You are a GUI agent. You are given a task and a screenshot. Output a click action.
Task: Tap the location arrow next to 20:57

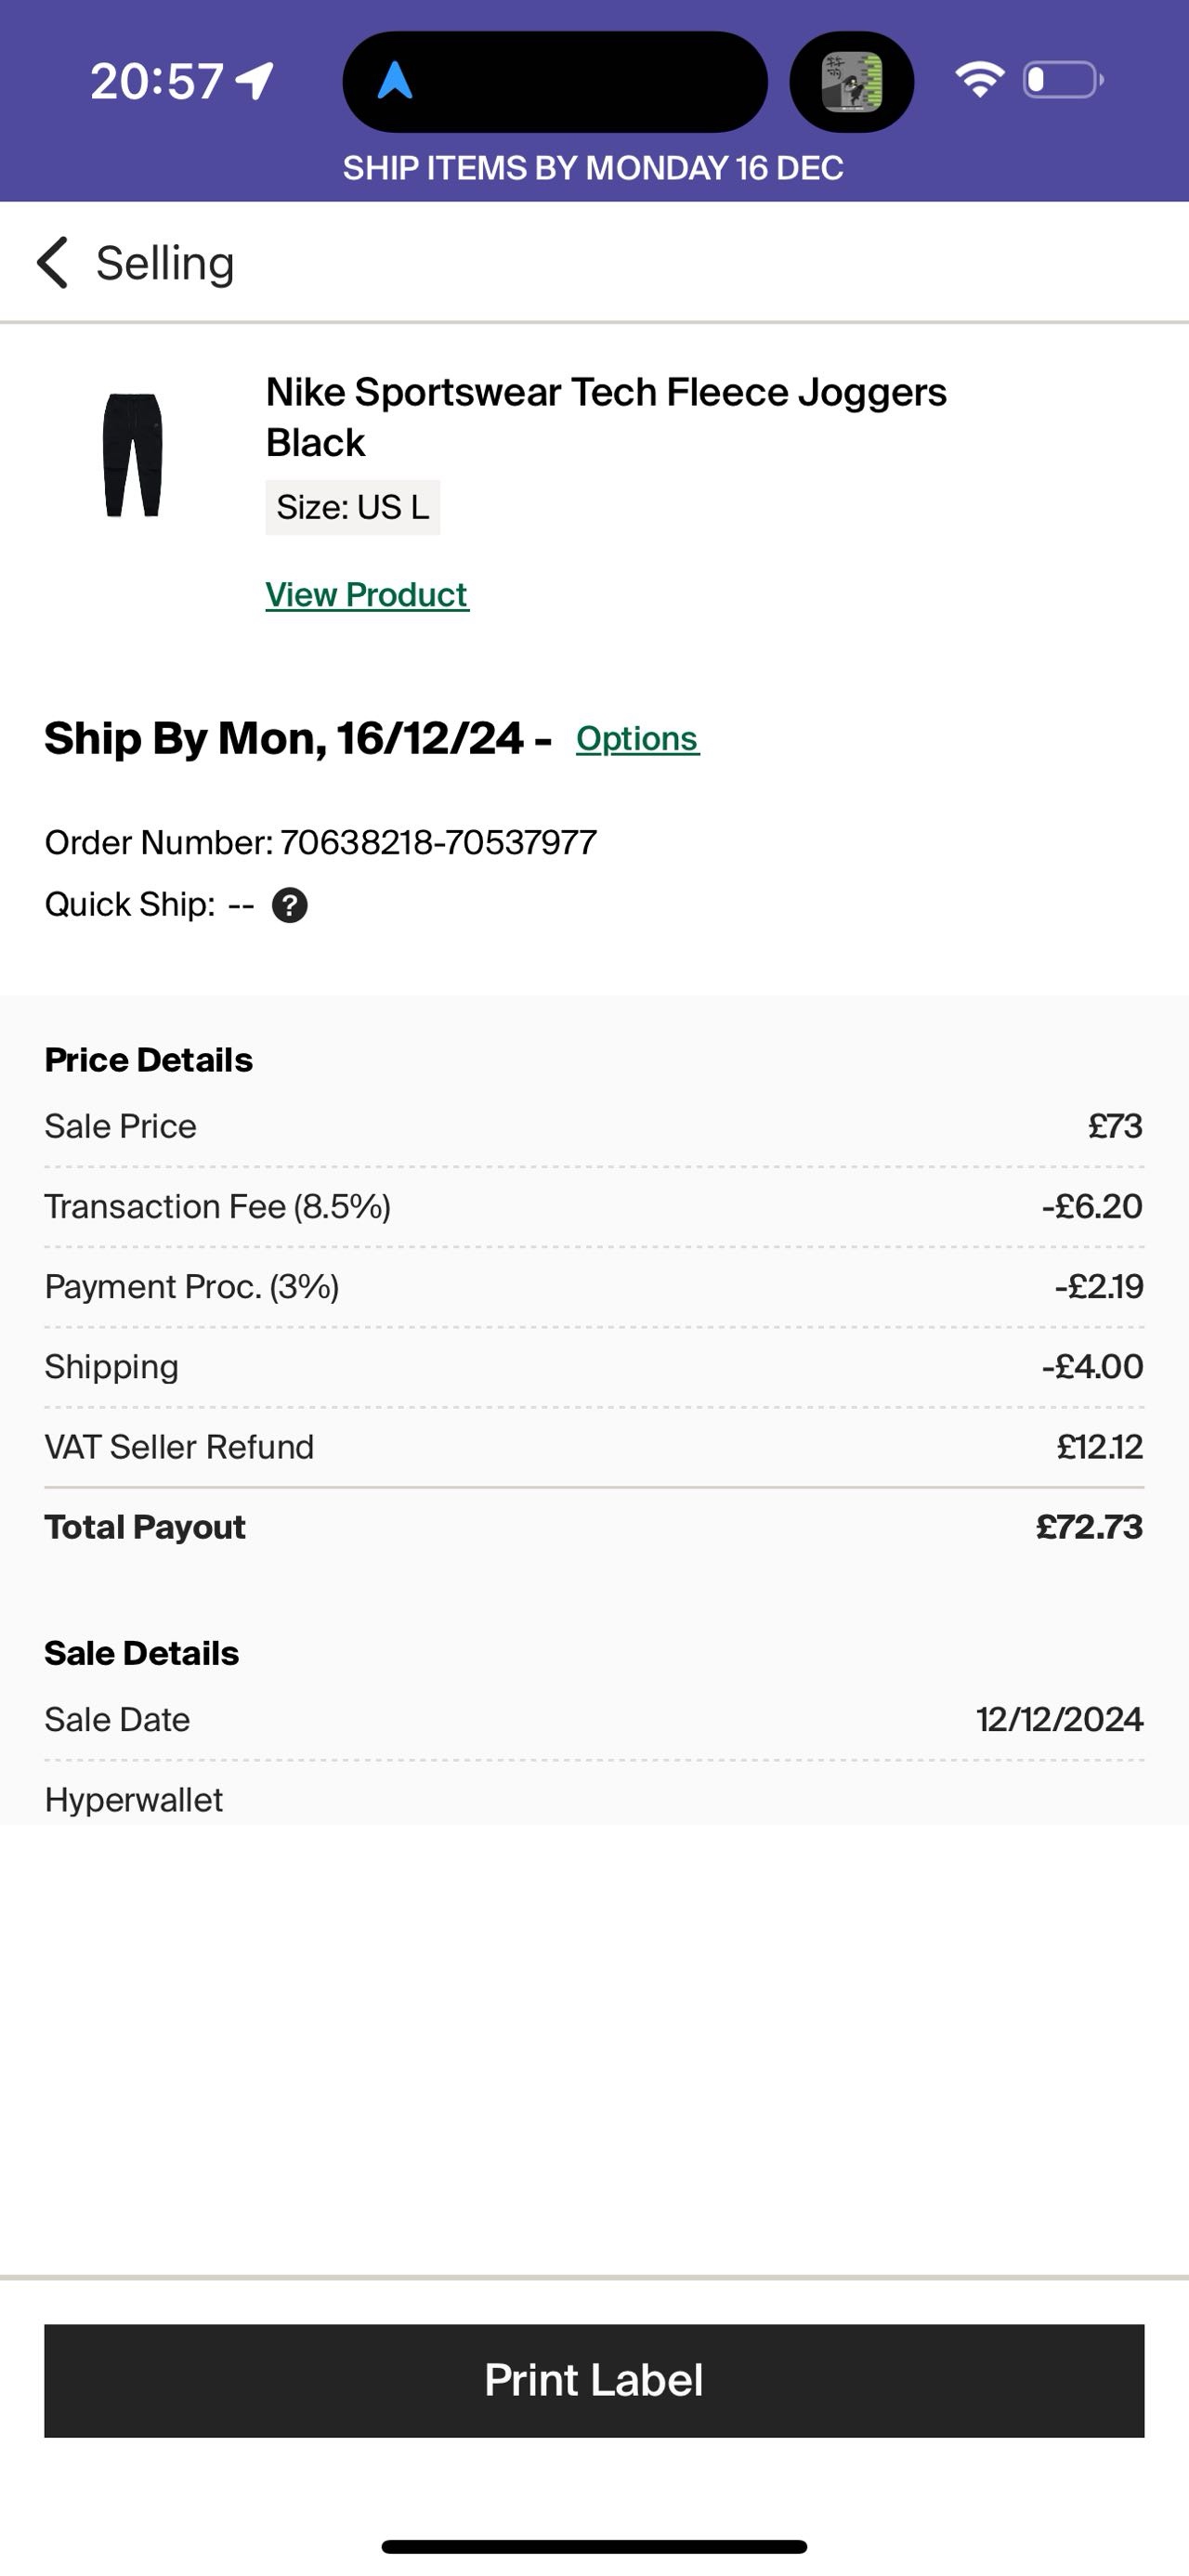[x=255, y=81]
